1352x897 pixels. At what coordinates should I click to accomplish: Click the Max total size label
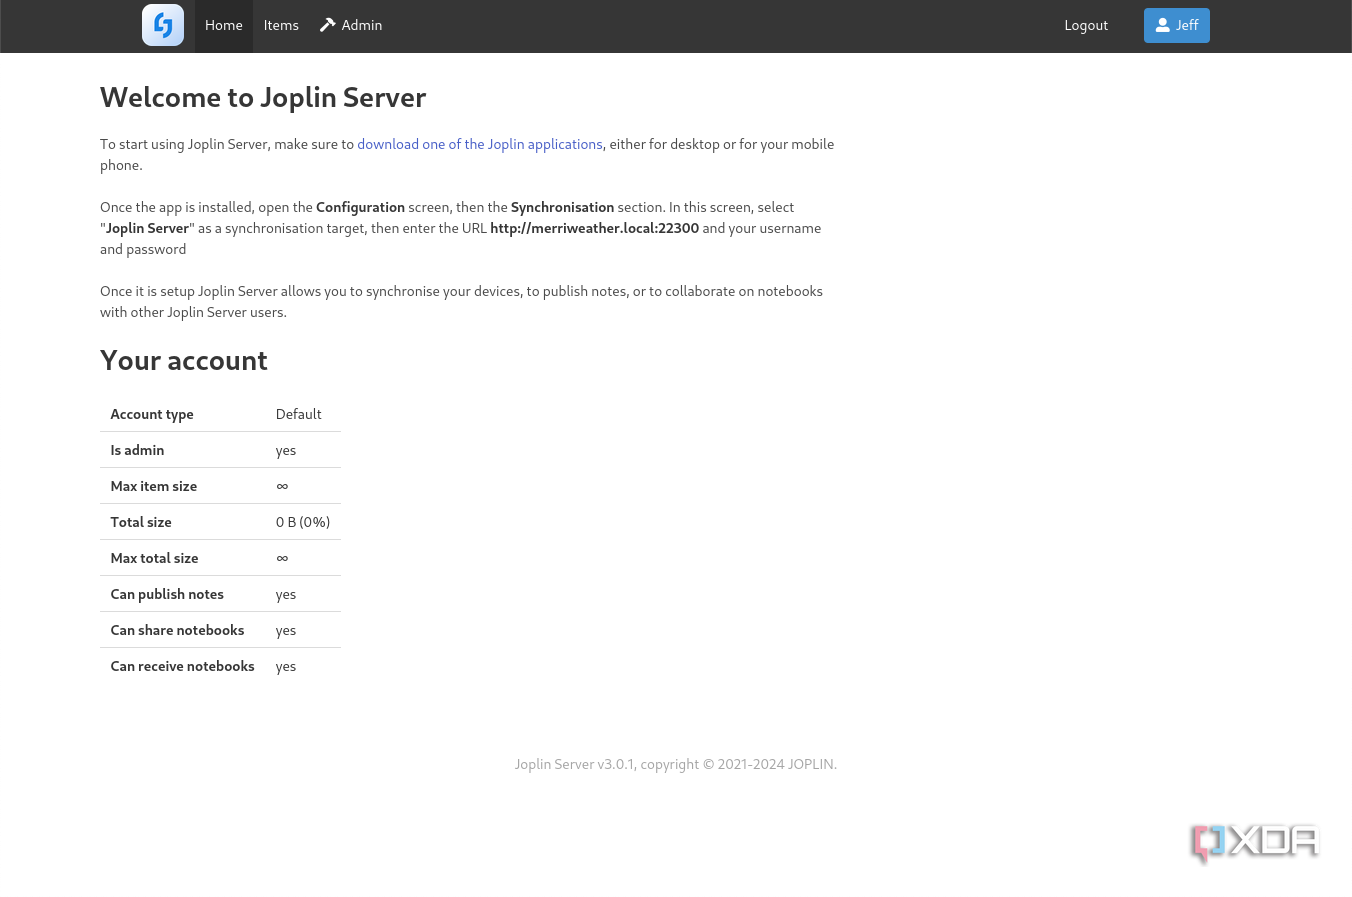(x=154, y=558)
